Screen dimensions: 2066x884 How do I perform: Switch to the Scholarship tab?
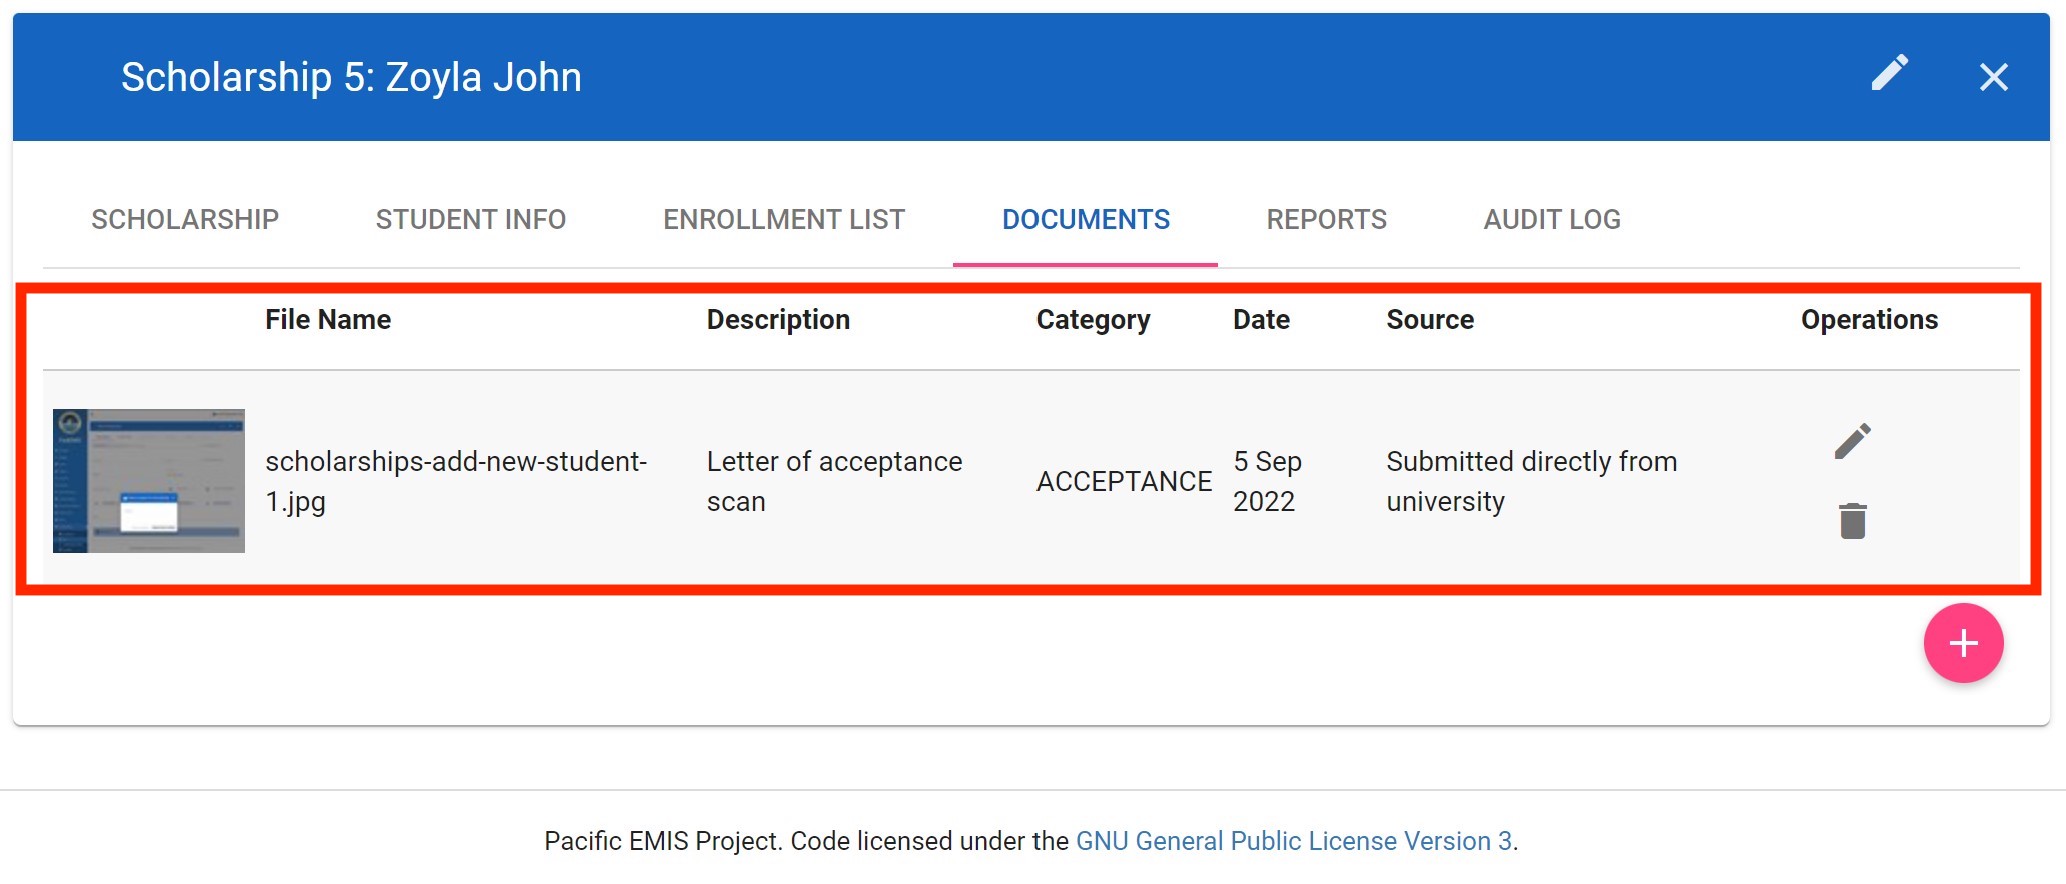pyautogui.click(x=185, y=220)
